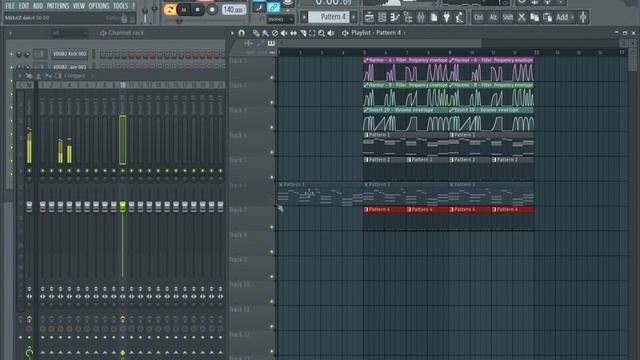The image size is (640, 360).
Task: Open the plugin picker plug icon
Action: (x=447, y=17)
